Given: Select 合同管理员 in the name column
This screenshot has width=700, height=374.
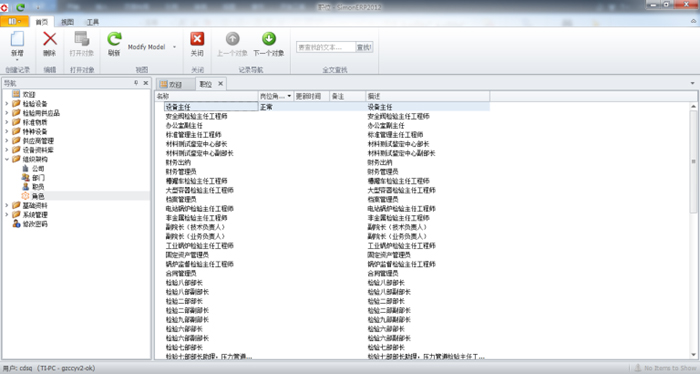Looking at the screenshot, I should tap(181, 273).
